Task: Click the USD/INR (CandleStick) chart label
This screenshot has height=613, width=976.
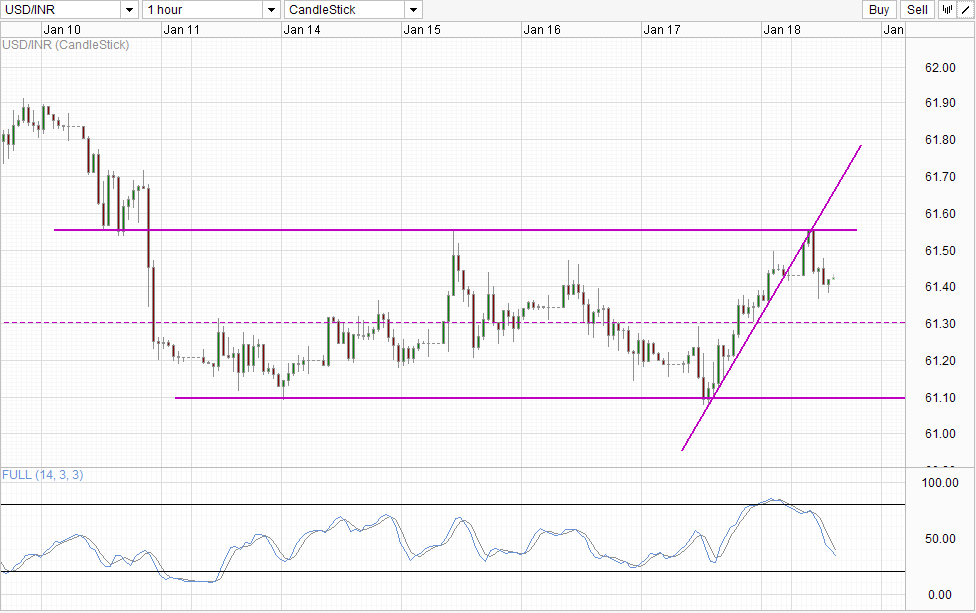Action: click(x=65, y=45)
